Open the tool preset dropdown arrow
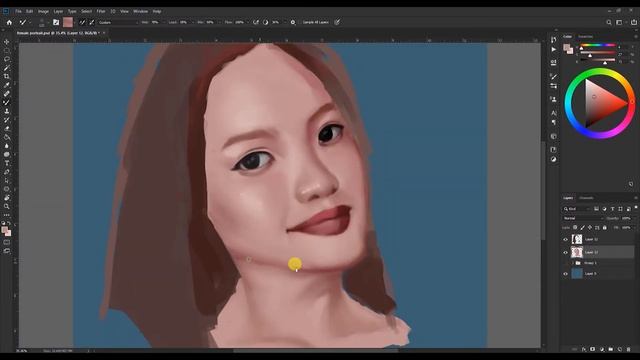This screenshot has width=640, height=360. point(29,22)
